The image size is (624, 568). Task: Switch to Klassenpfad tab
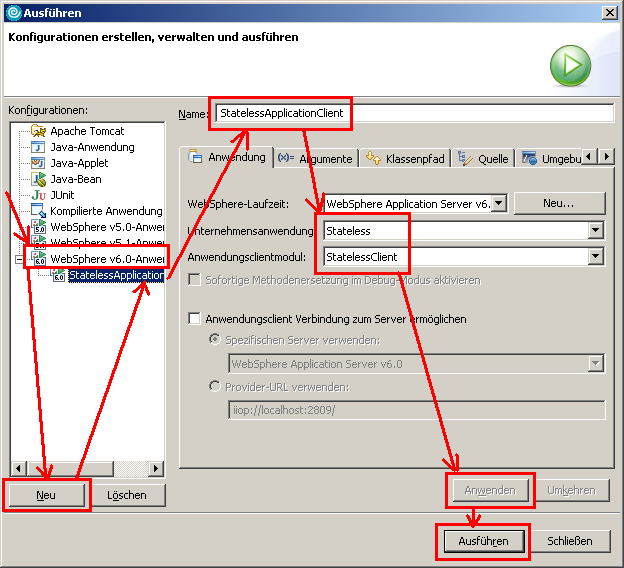pos(406,158)
